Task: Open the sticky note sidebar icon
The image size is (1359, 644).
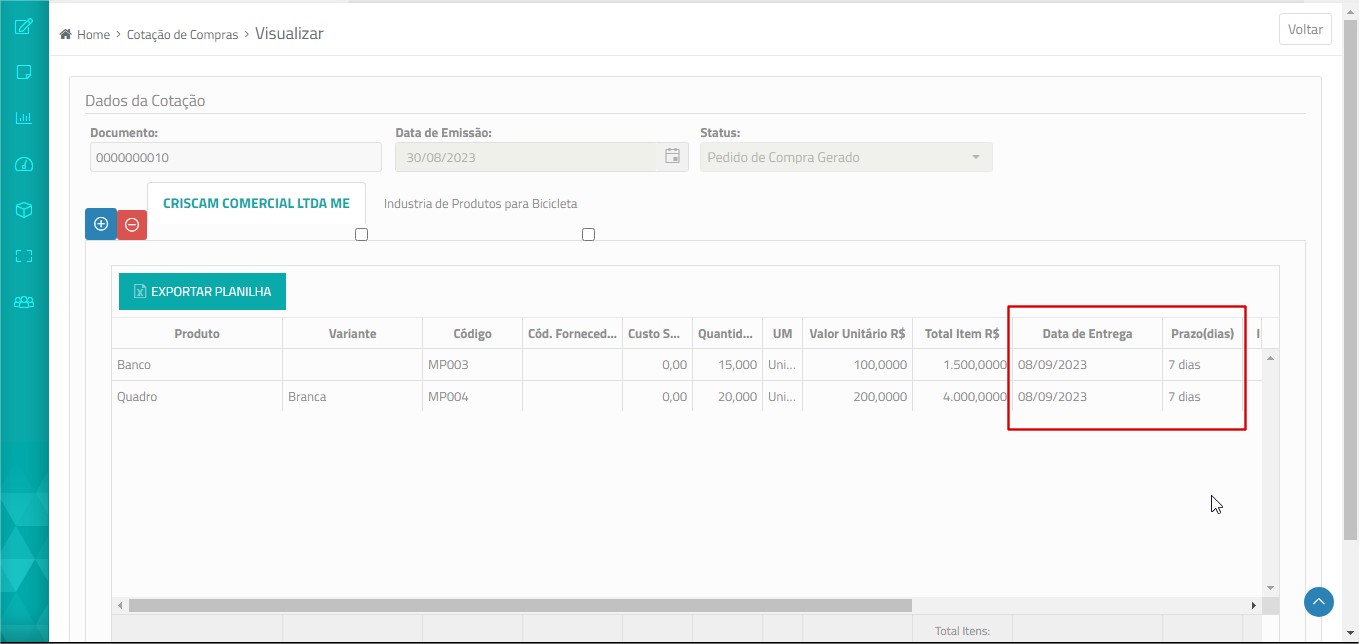Action: point(24,72)
